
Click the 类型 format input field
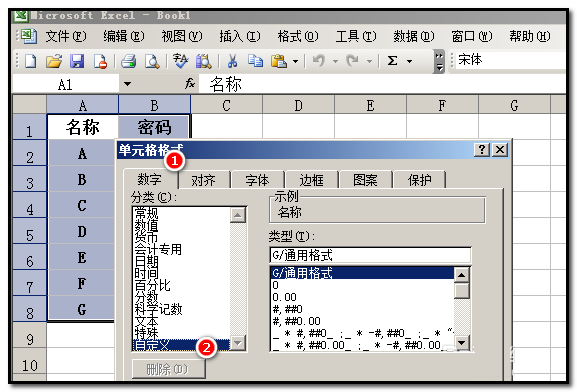370,255
